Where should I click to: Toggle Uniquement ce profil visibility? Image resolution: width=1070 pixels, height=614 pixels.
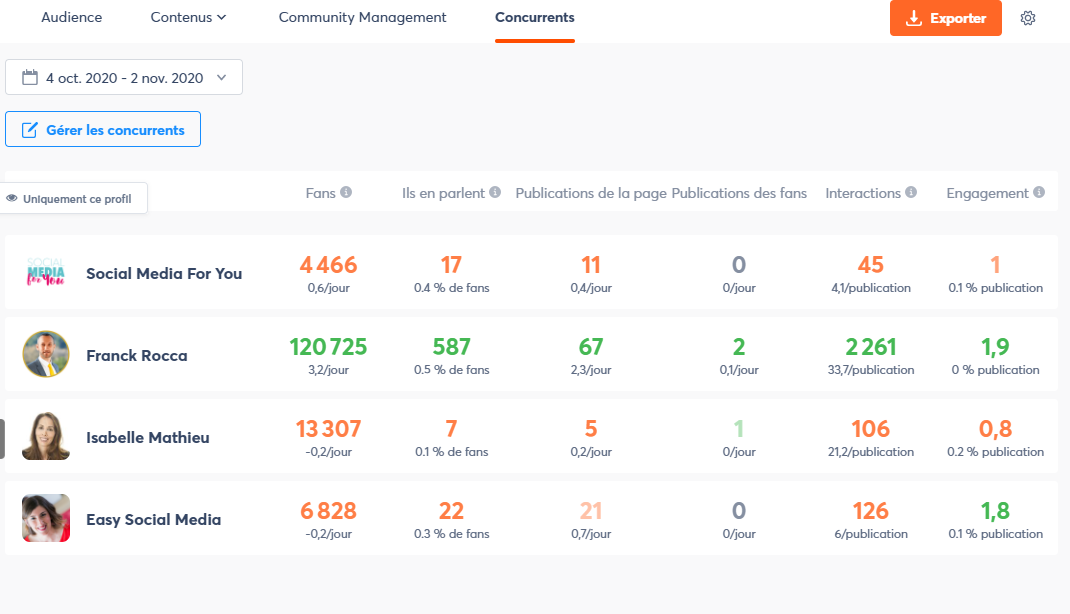click(76, 198)
